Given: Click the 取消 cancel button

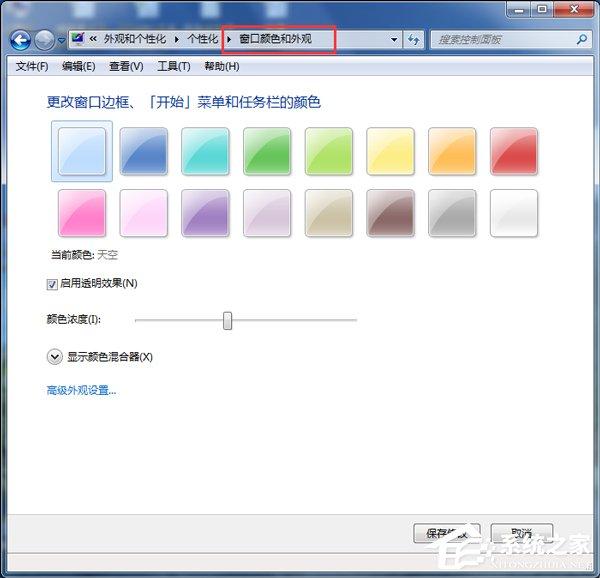Looking at the screenshot, I should (522, 533).
